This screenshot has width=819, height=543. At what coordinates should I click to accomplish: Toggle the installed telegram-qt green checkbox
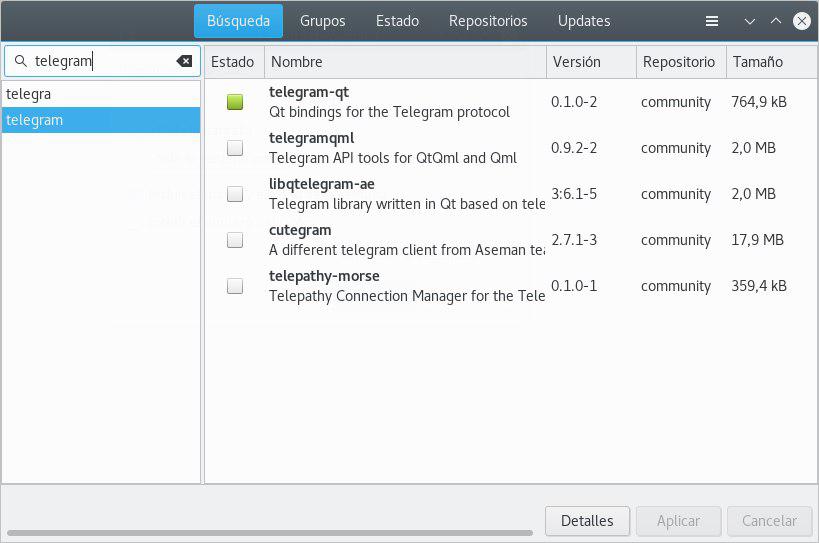[x=235, y=102]
